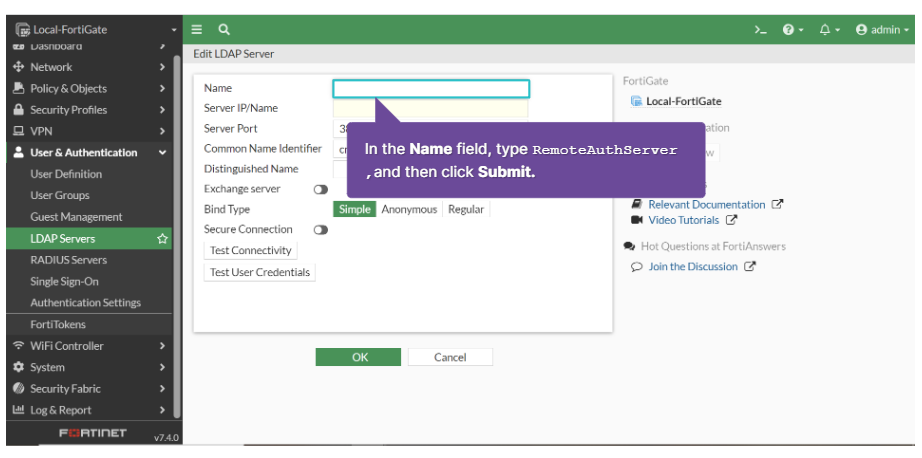Click the WiFi Controller icon
This screenshot has height=458, width=922.
click(x=19, y=346)
